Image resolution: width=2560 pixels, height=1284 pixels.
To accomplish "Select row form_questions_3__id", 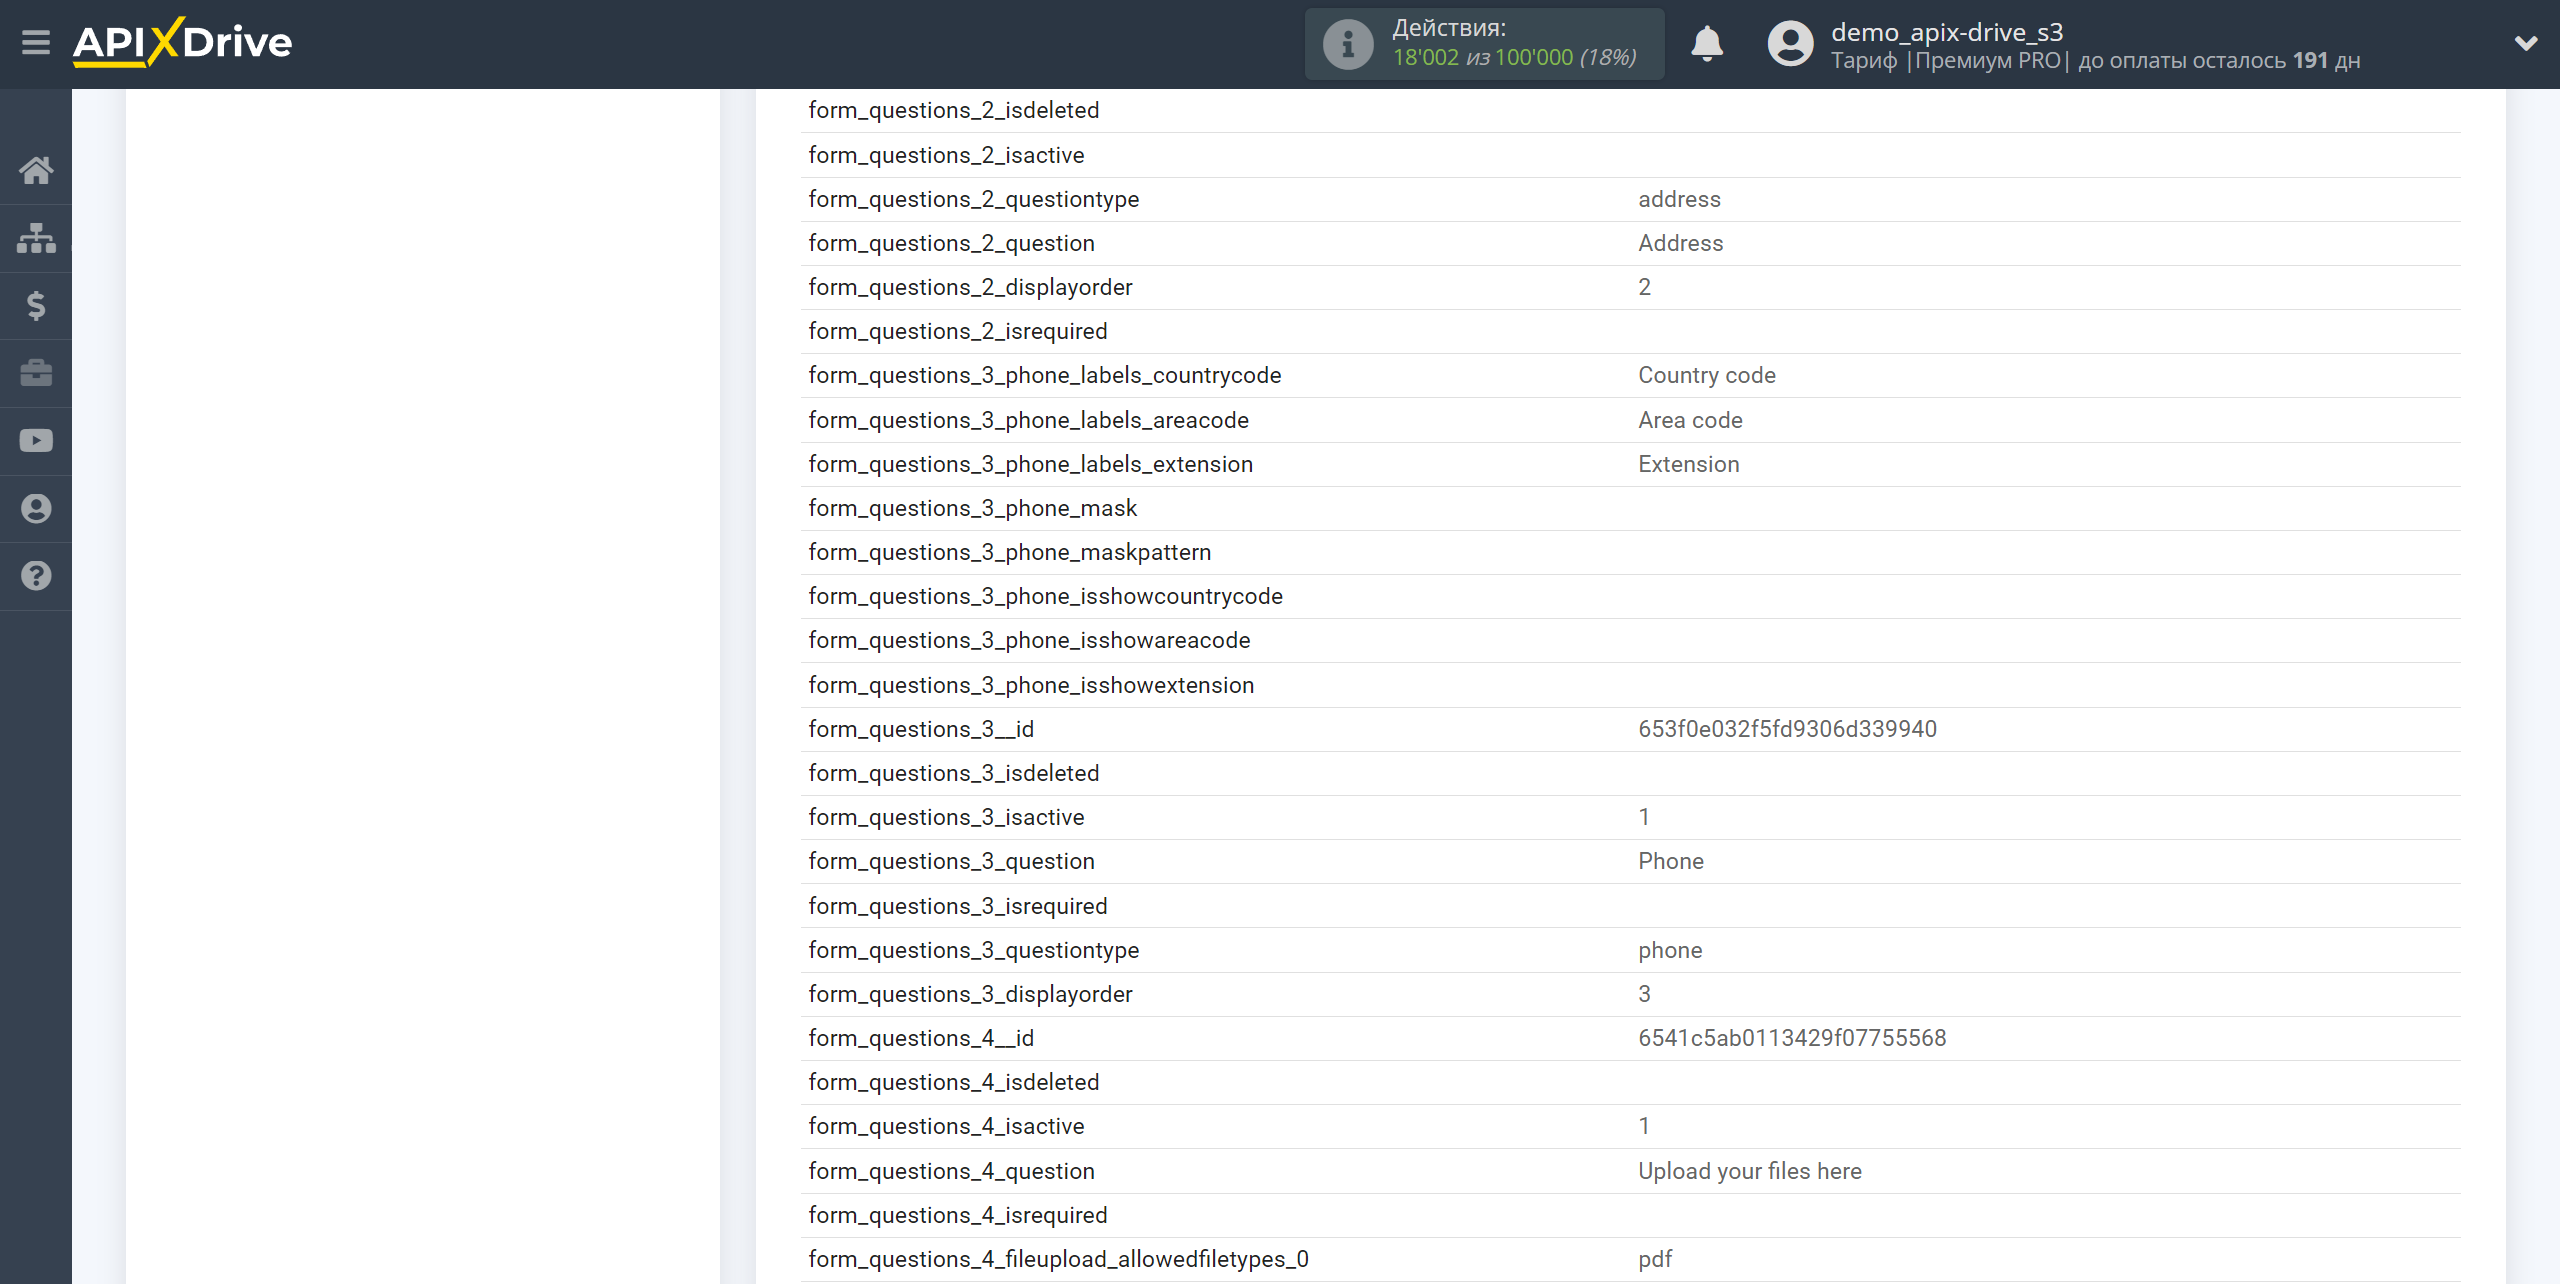I will pyautogui.click(x=1630, y=729).
